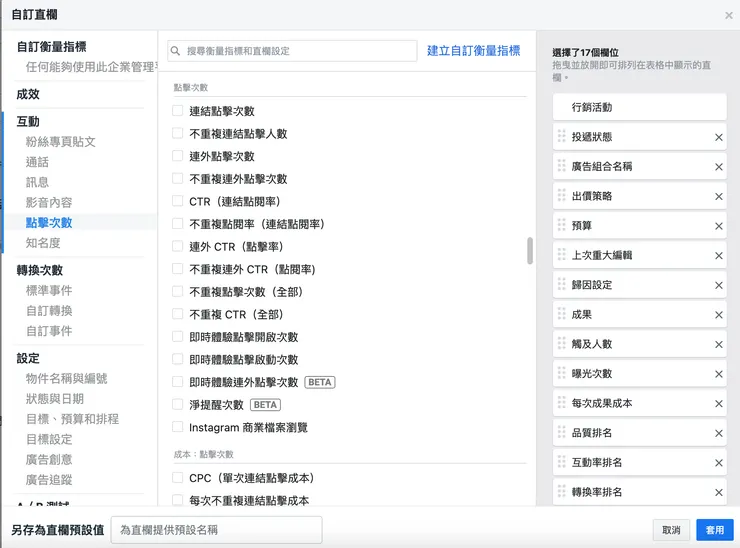This screenshot has height=548, width=740.
Task: Grab the drag handle of 出價策略
Action: pos(561,195)
